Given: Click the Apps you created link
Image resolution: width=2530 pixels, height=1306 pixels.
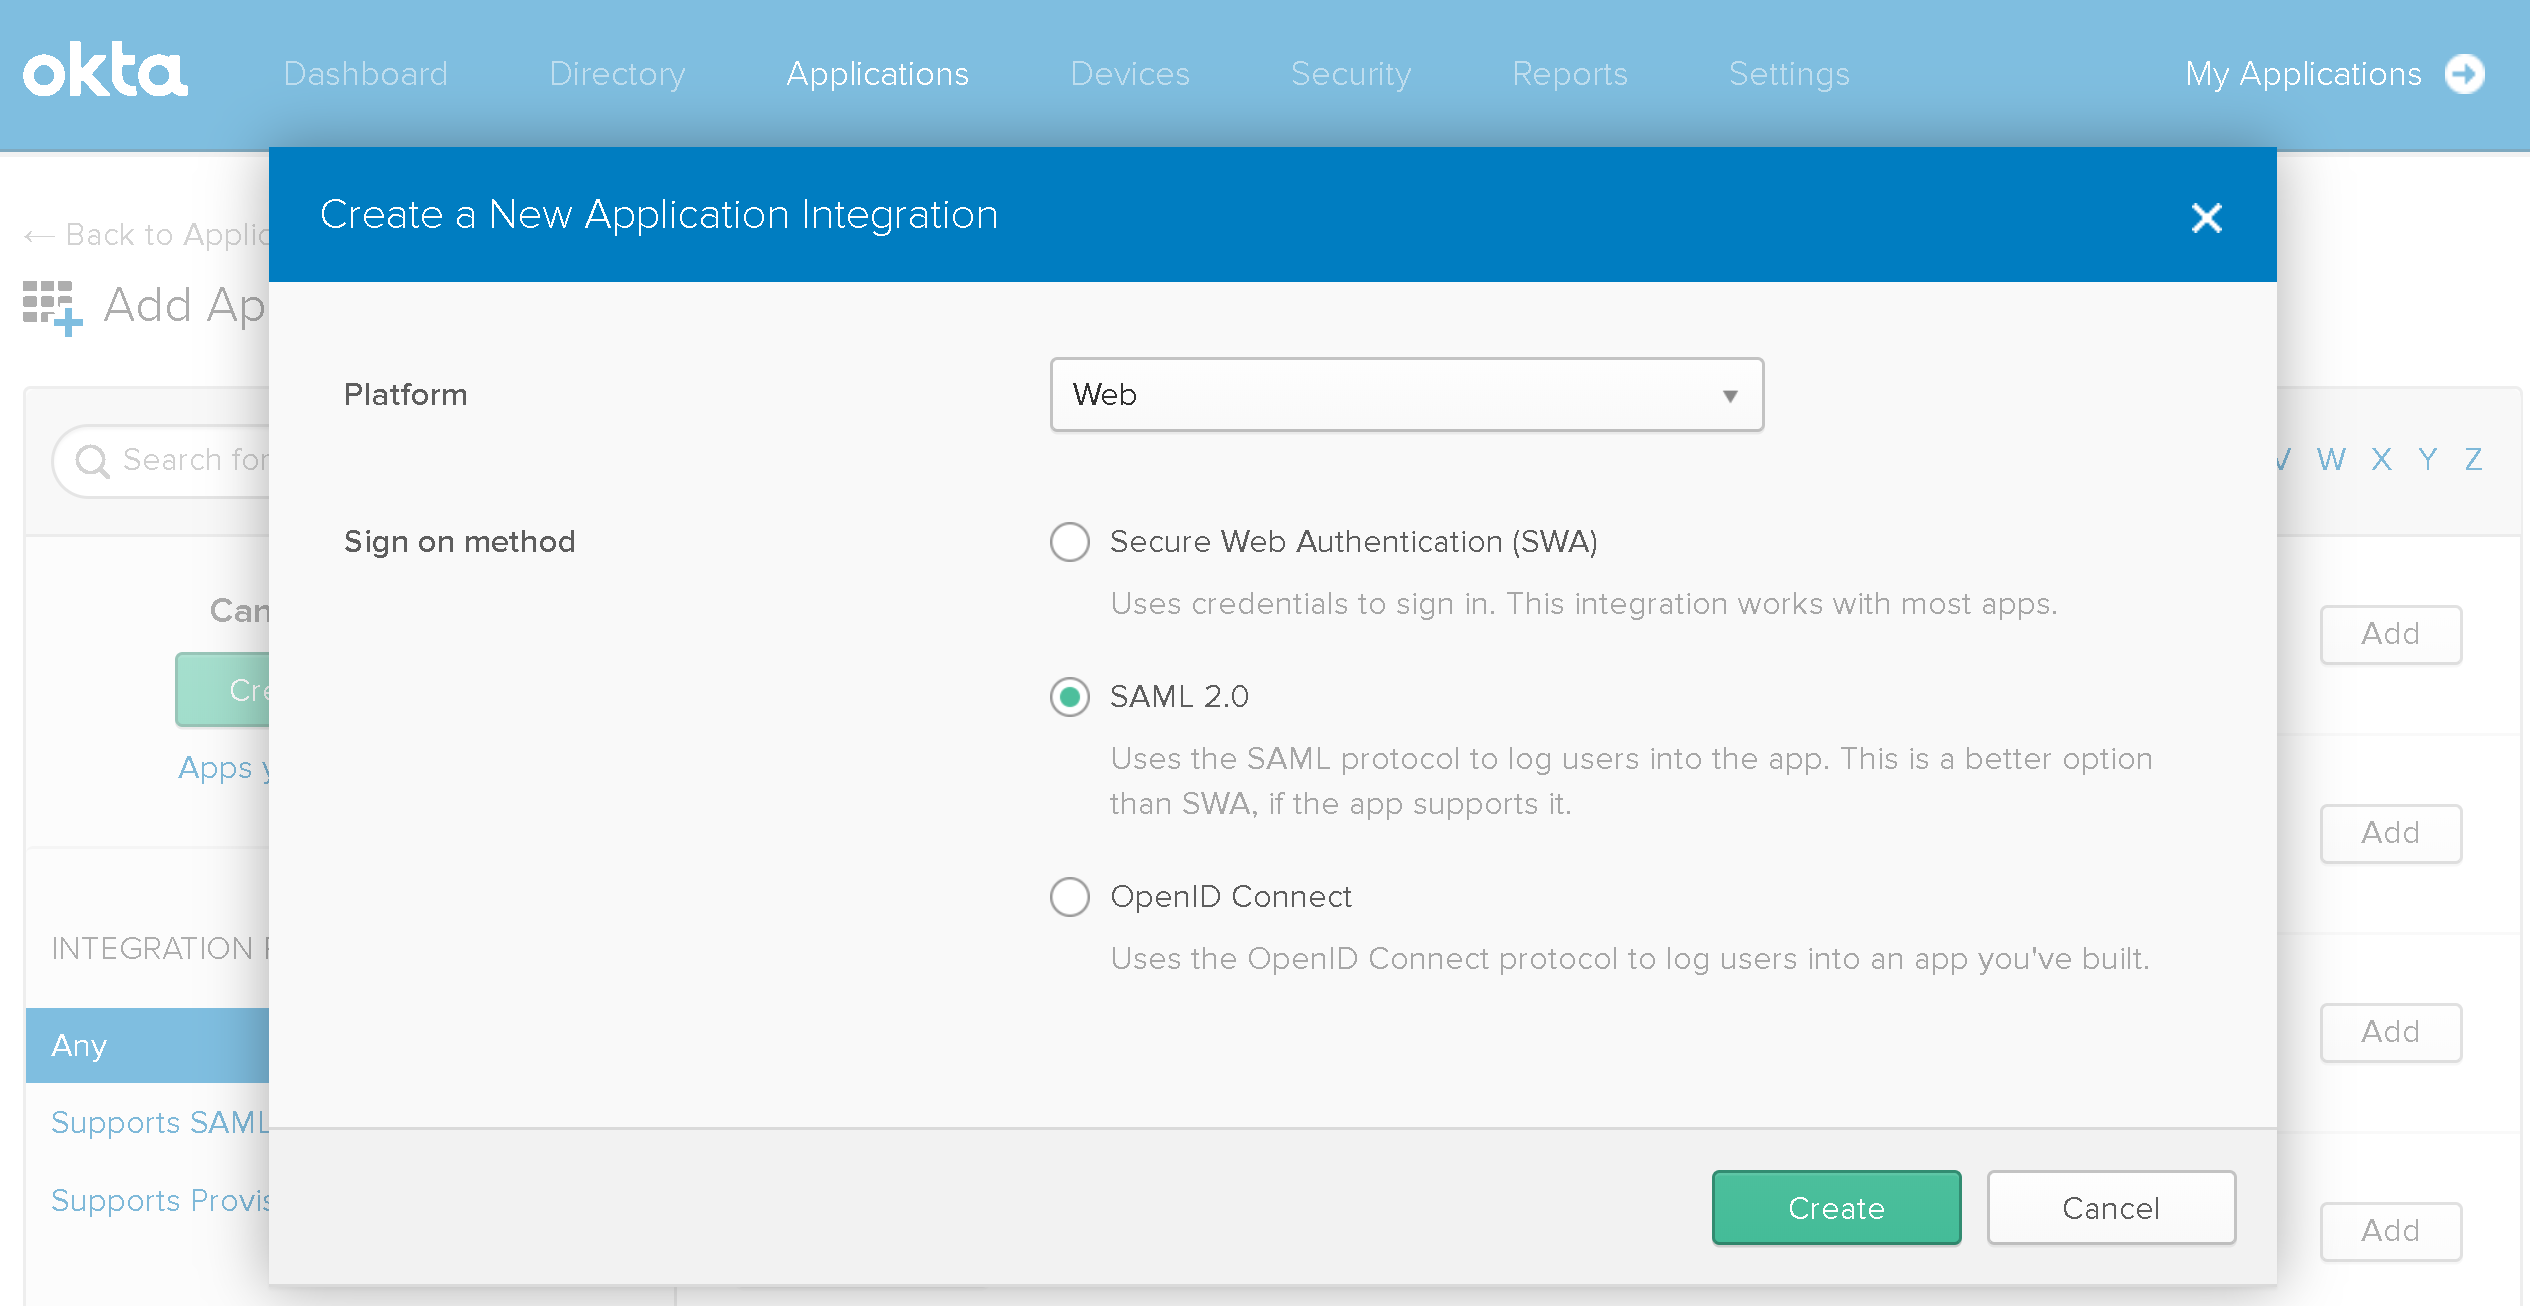Looking at the screenshot, I should click(224, 768).
